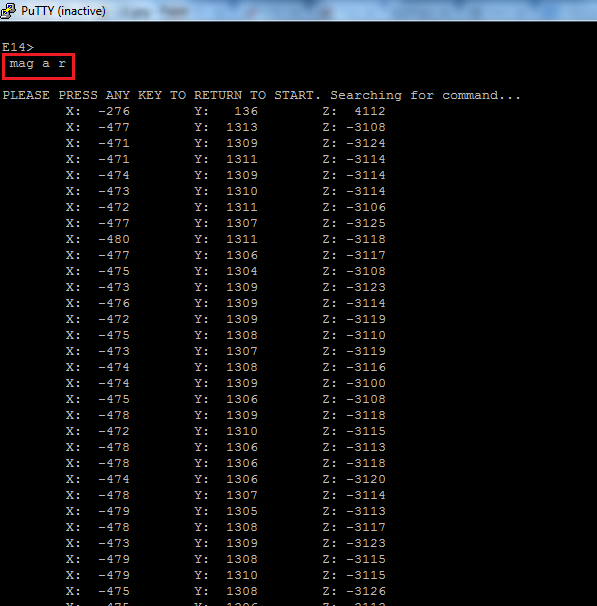597x606 pixels.
Task: Select X value -471 beside Y 1311
Action: point(114,159)
